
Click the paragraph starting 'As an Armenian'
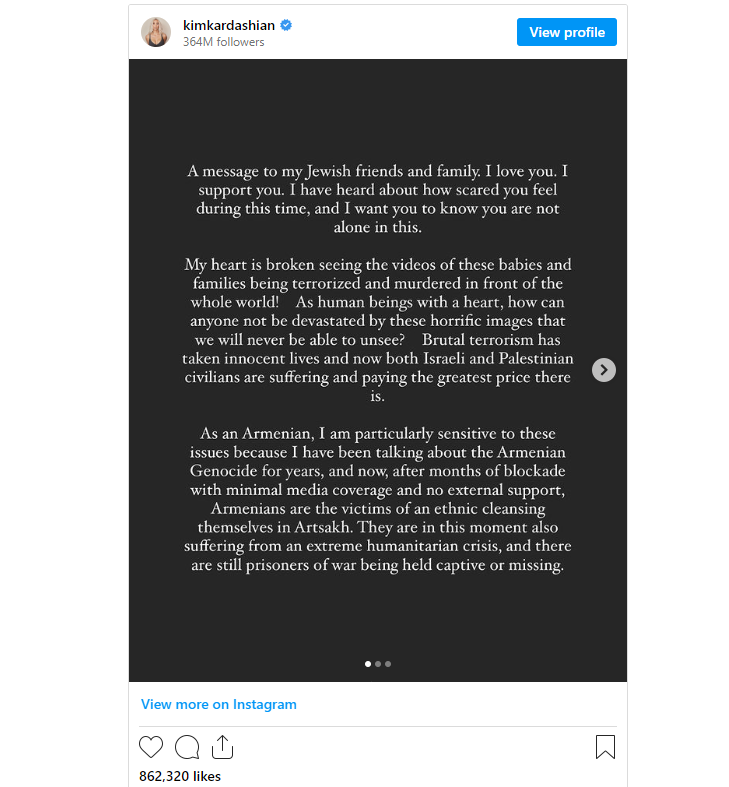378,499
